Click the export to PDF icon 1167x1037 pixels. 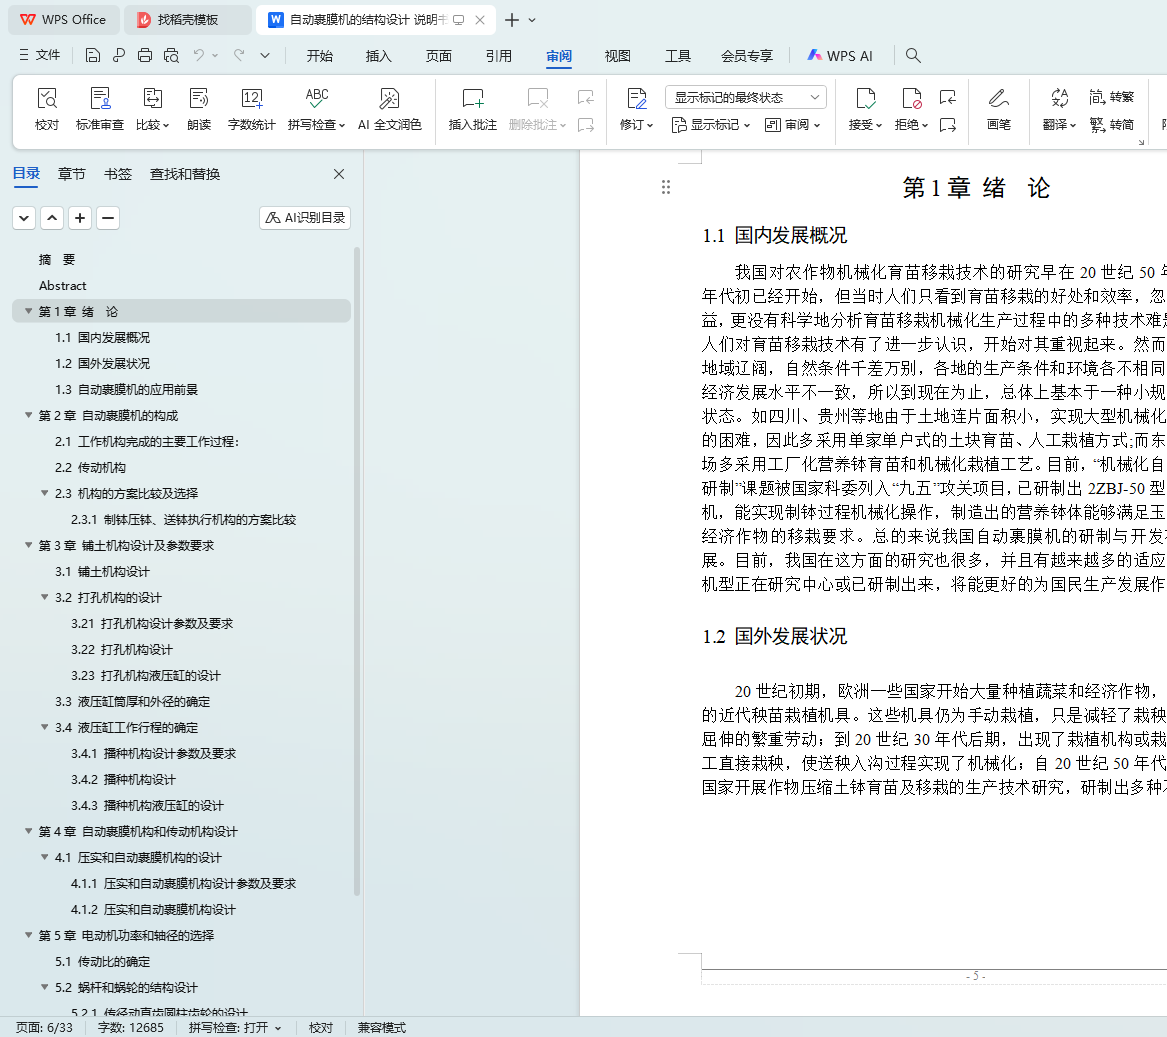coord(118,55)
